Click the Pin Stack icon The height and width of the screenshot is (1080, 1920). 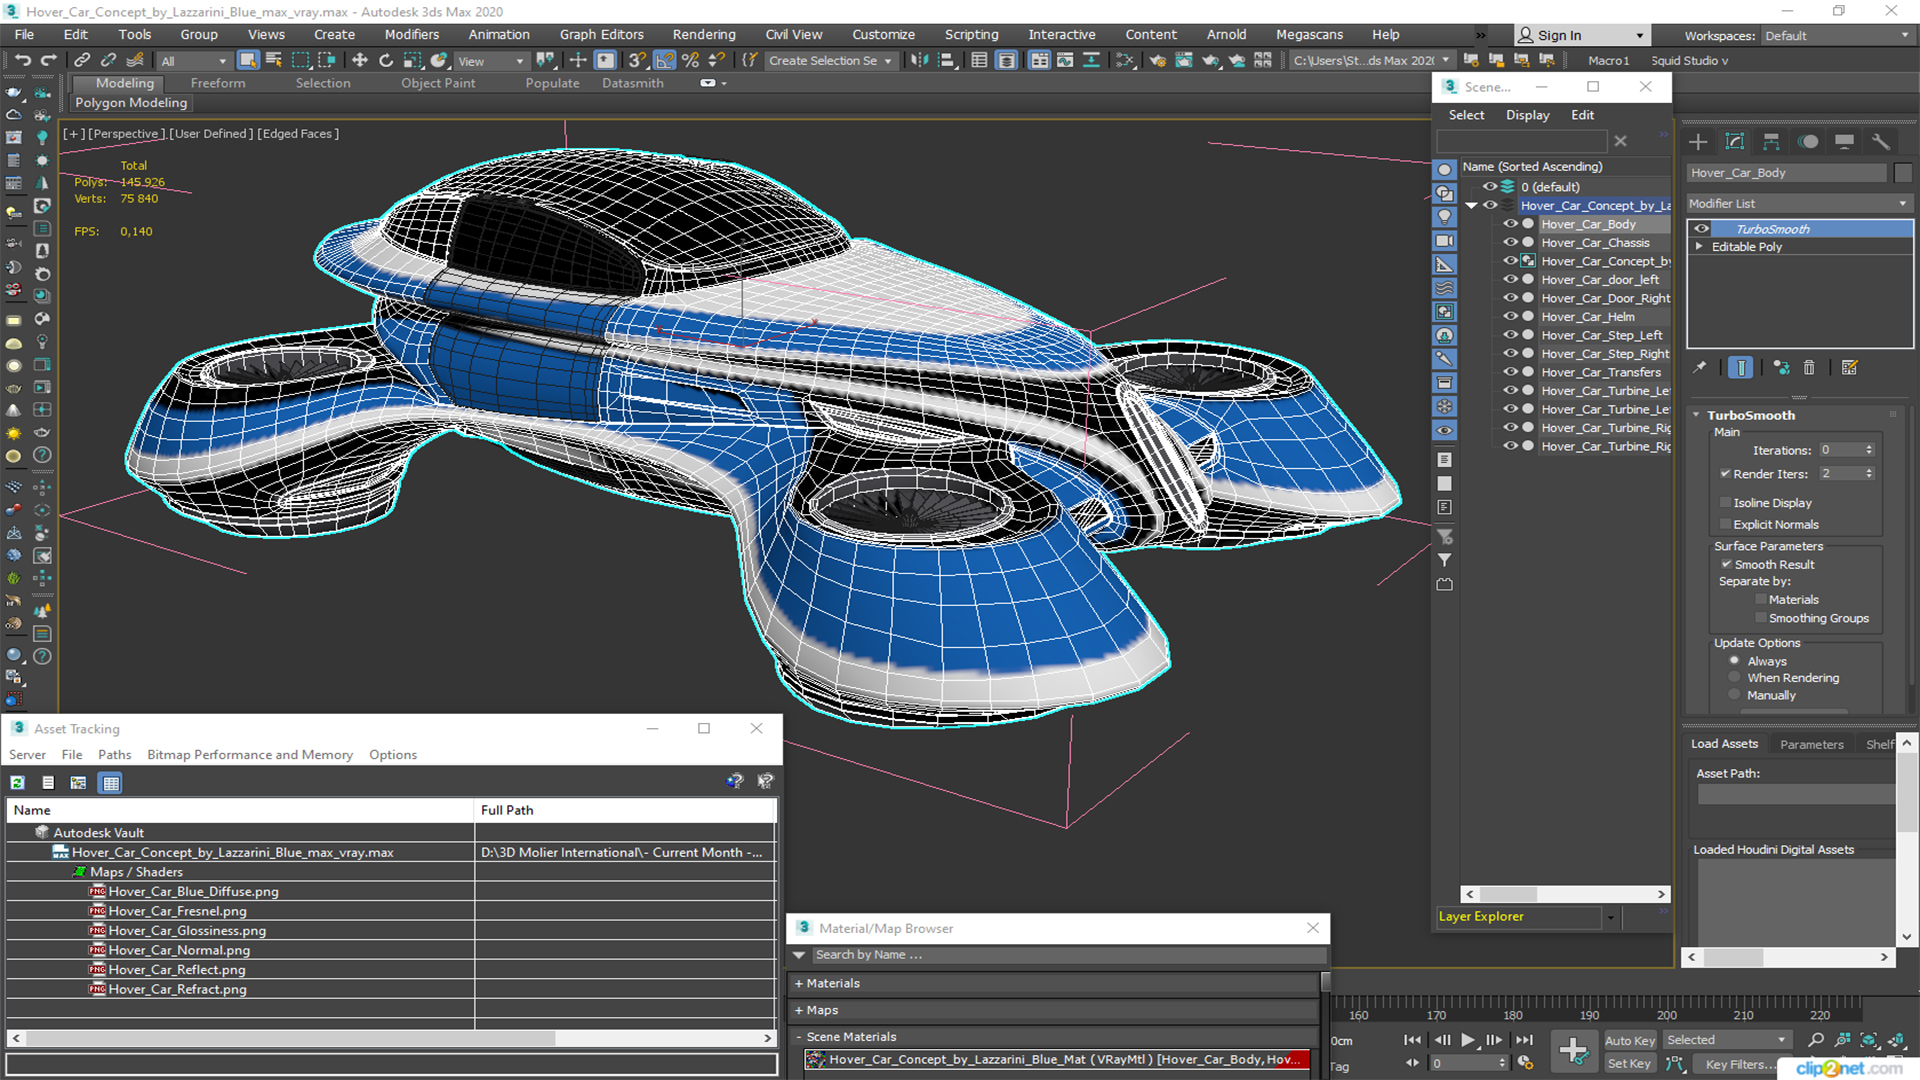[1700, 368]
